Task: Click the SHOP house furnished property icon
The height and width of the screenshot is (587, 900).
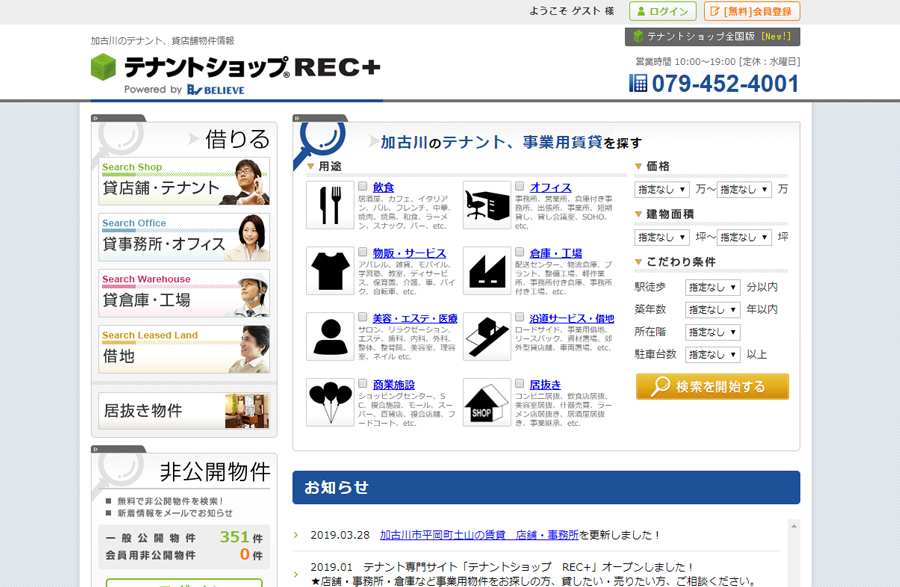Action: 487,402
